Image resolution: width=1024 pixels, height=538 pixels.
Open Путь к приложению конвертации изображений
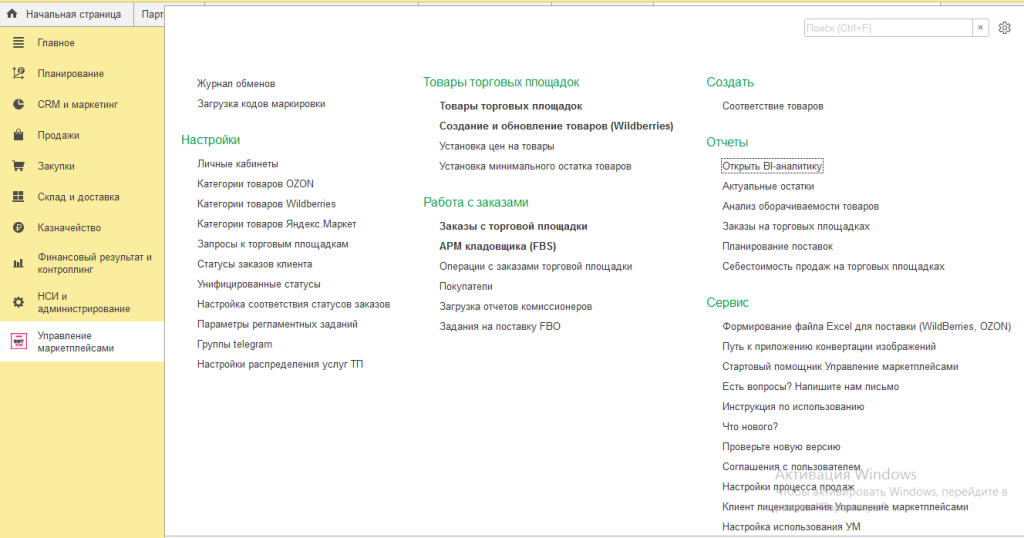click(x=829, y=347)
